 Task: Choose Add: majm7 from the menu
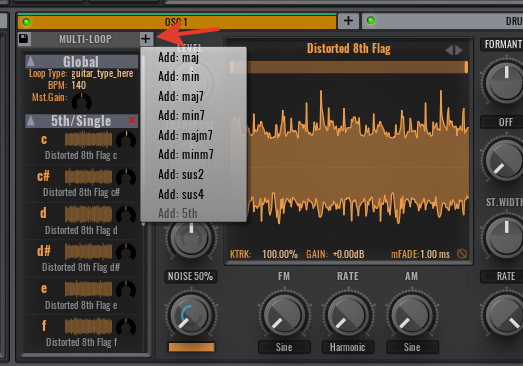point(185,135)
